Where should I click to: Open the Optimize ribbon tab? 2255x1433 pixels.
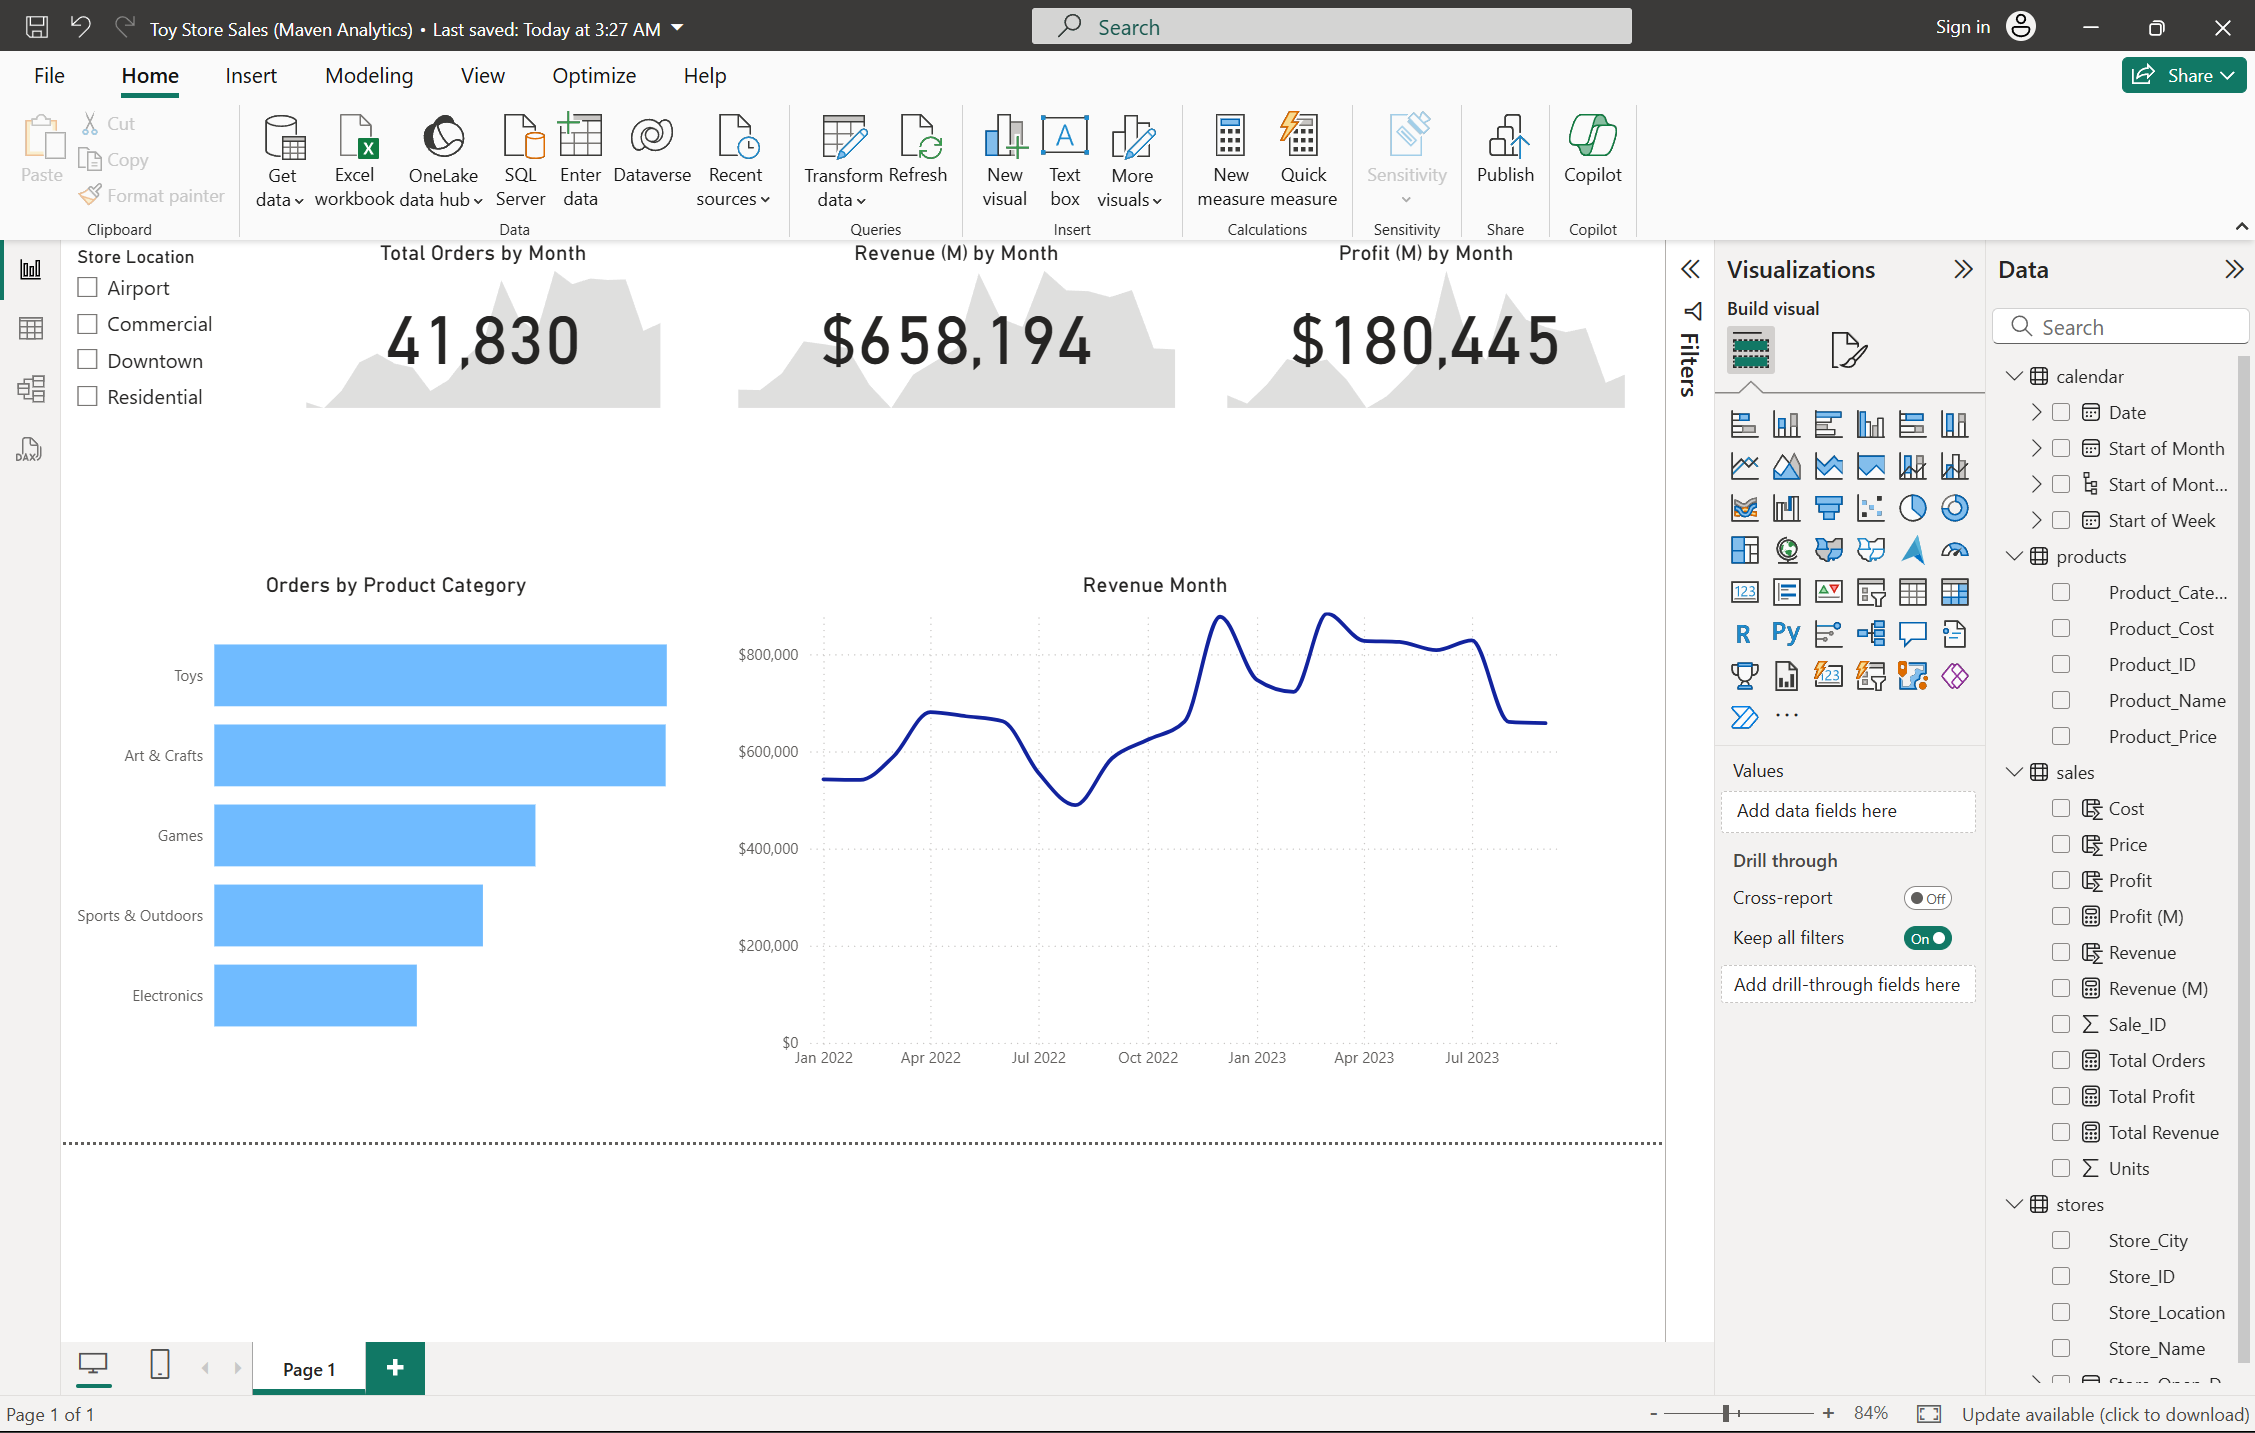(594, 76)
